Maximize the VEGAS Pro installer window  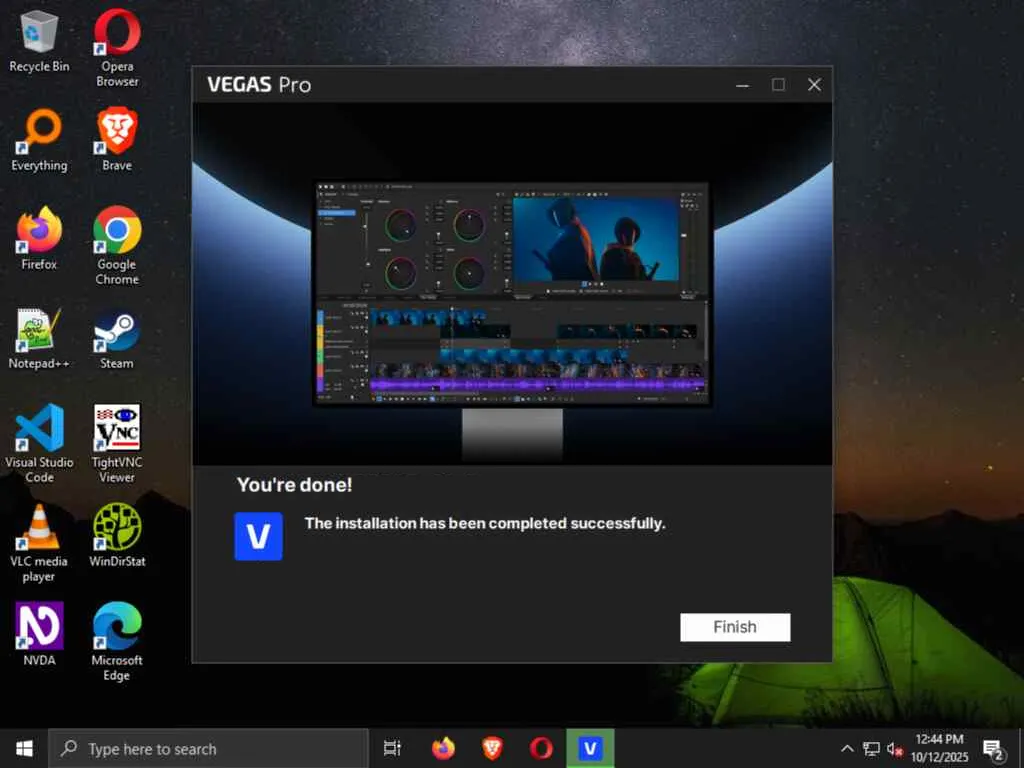coord(778,85)
